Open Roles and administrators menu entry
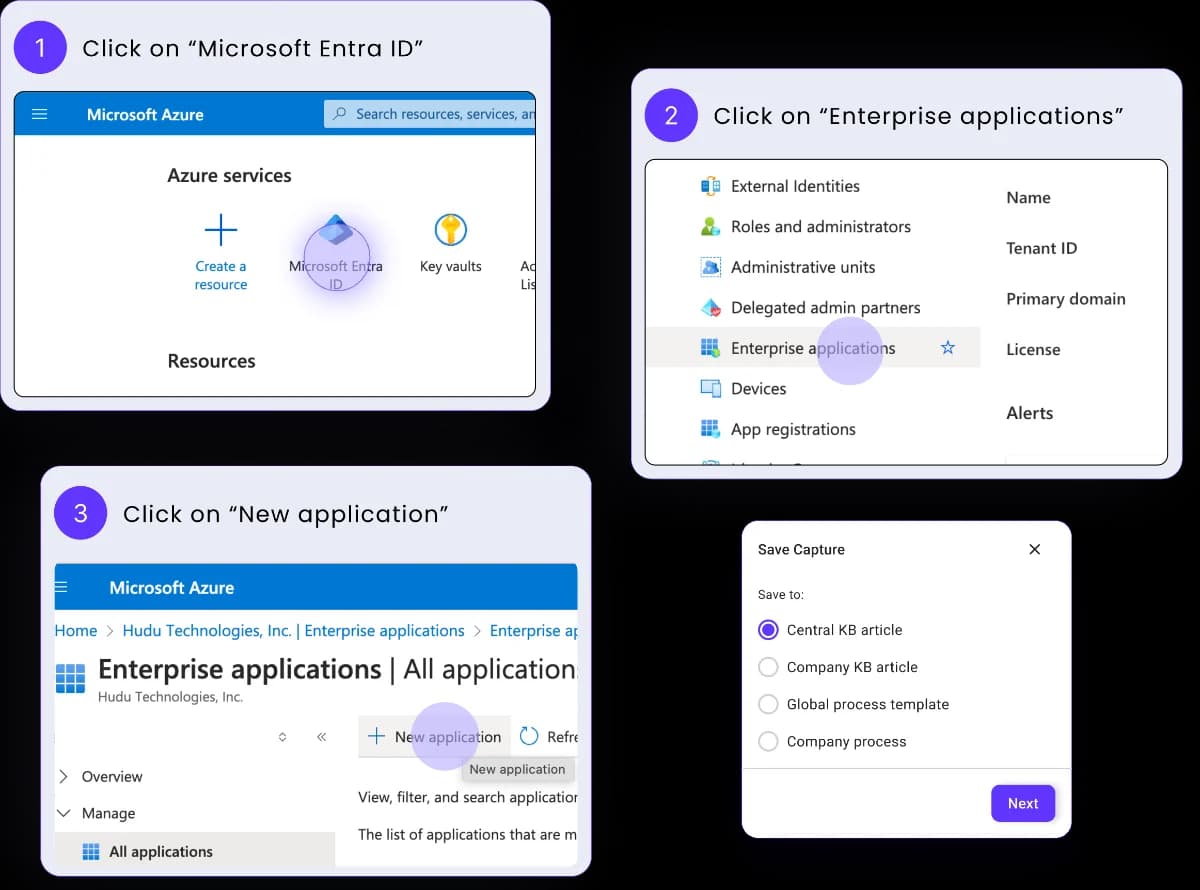The width and height of the screenshot is (1200, 890). coord(821,227)
